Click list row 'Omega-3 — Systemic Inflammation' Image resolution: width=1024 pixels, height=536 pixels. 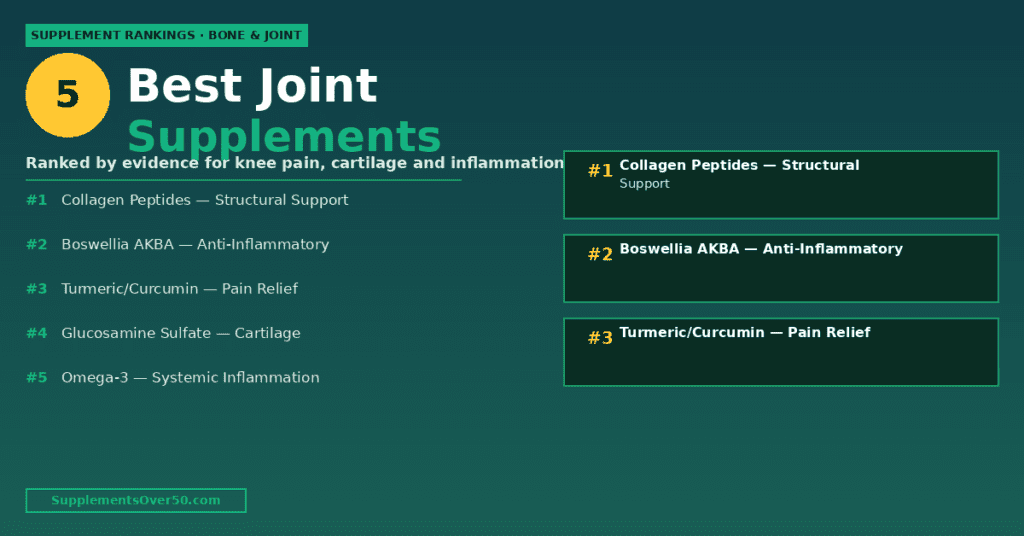173,377
